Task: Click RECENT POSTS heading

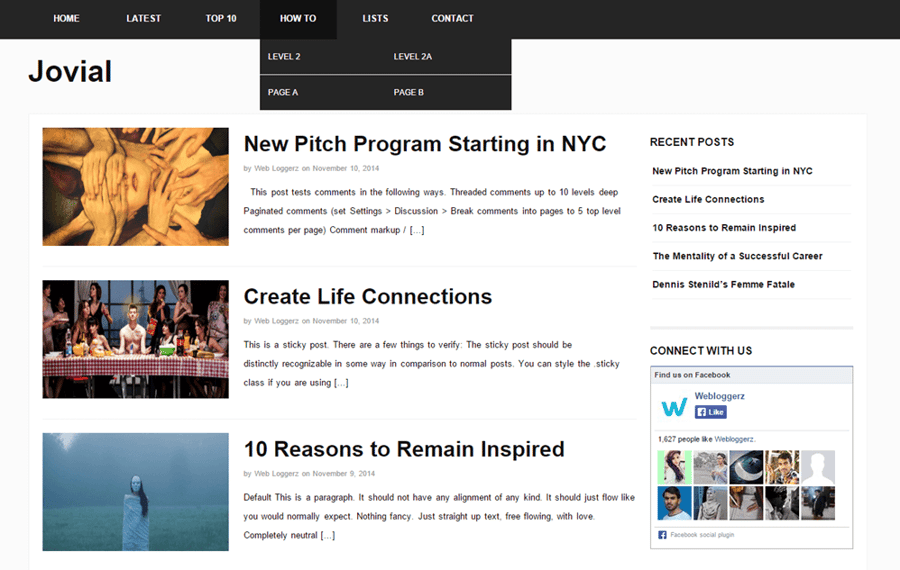Action: [692, 142]
